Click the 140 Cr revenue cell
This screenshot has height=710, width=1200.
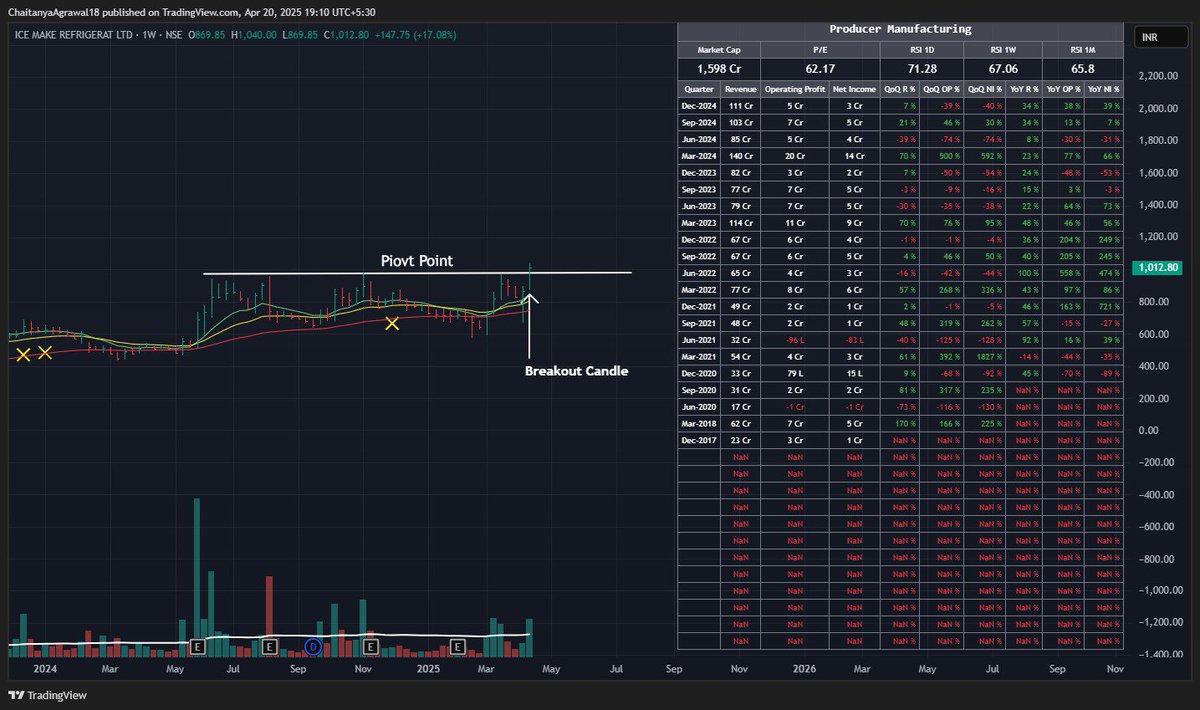coord(741,156)
